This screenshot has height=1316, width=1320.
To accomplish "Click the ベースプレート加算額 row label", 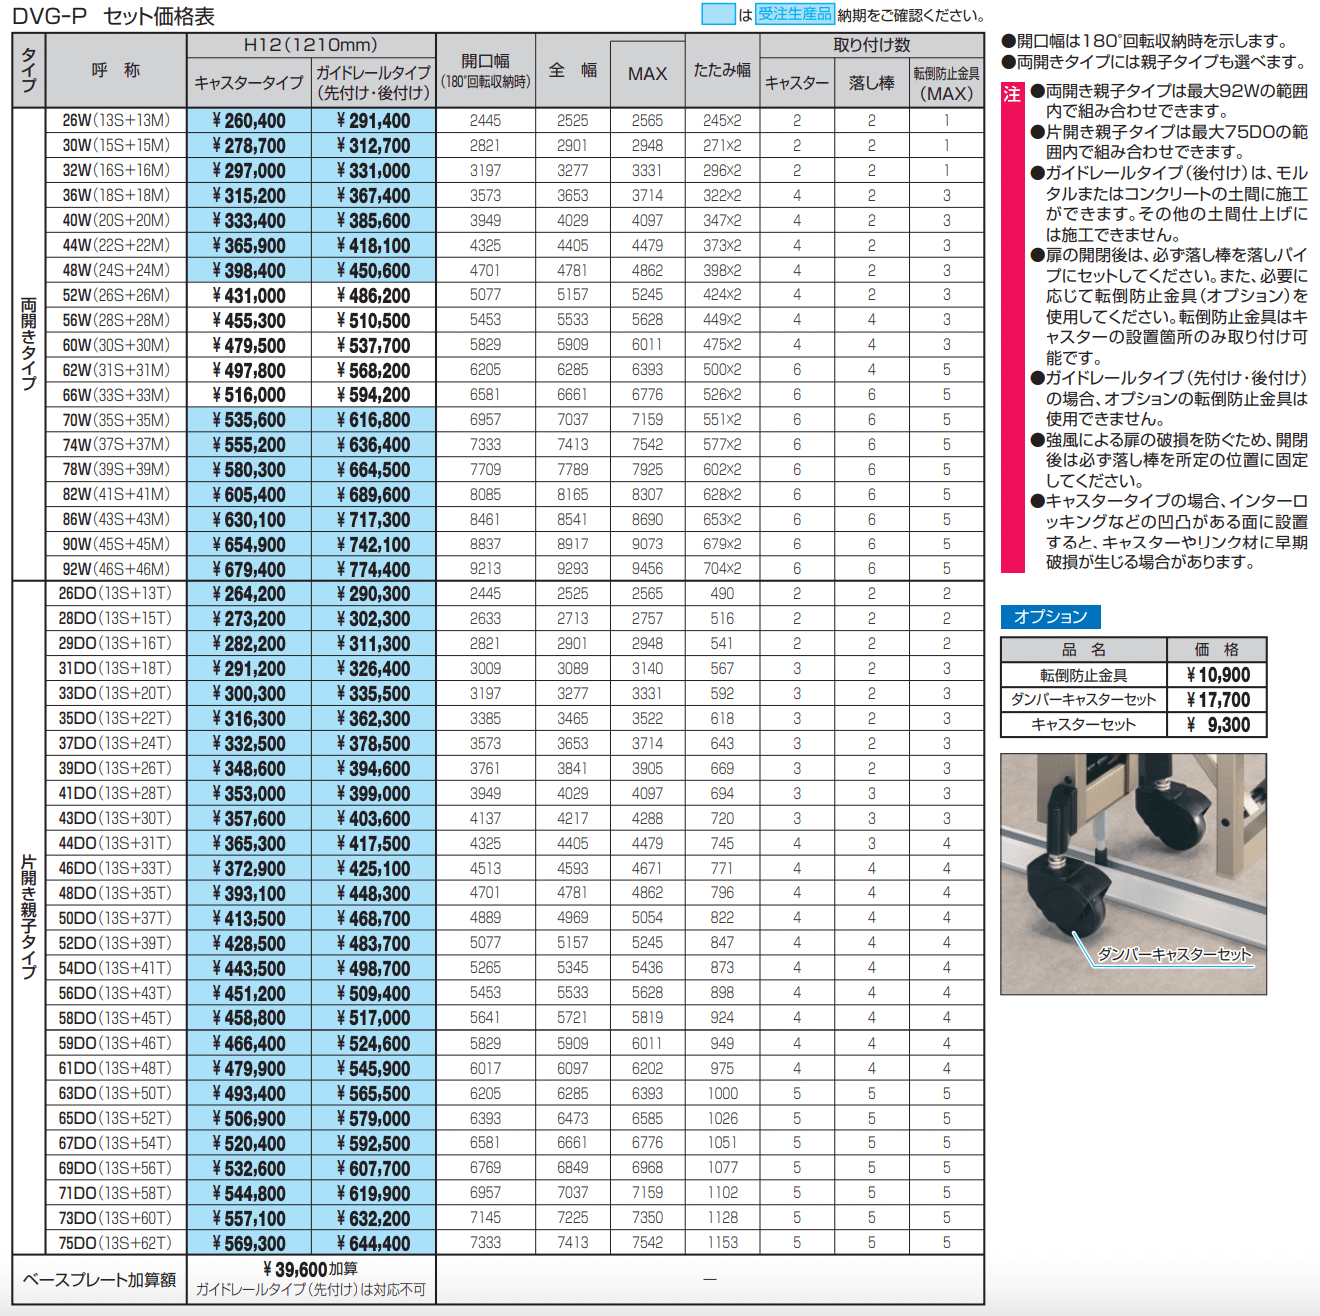I will coord(100,1280).
